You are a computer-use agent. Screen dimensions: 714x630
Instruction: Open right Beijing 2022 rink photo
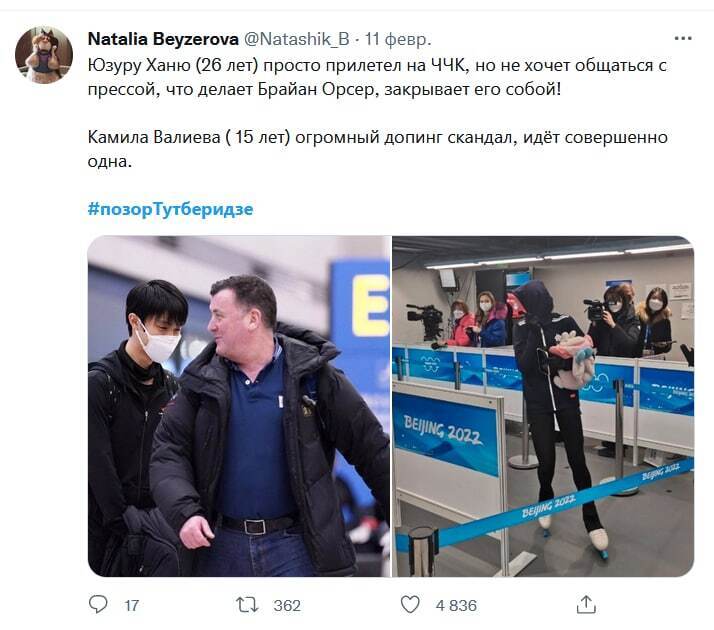point(543,406)
